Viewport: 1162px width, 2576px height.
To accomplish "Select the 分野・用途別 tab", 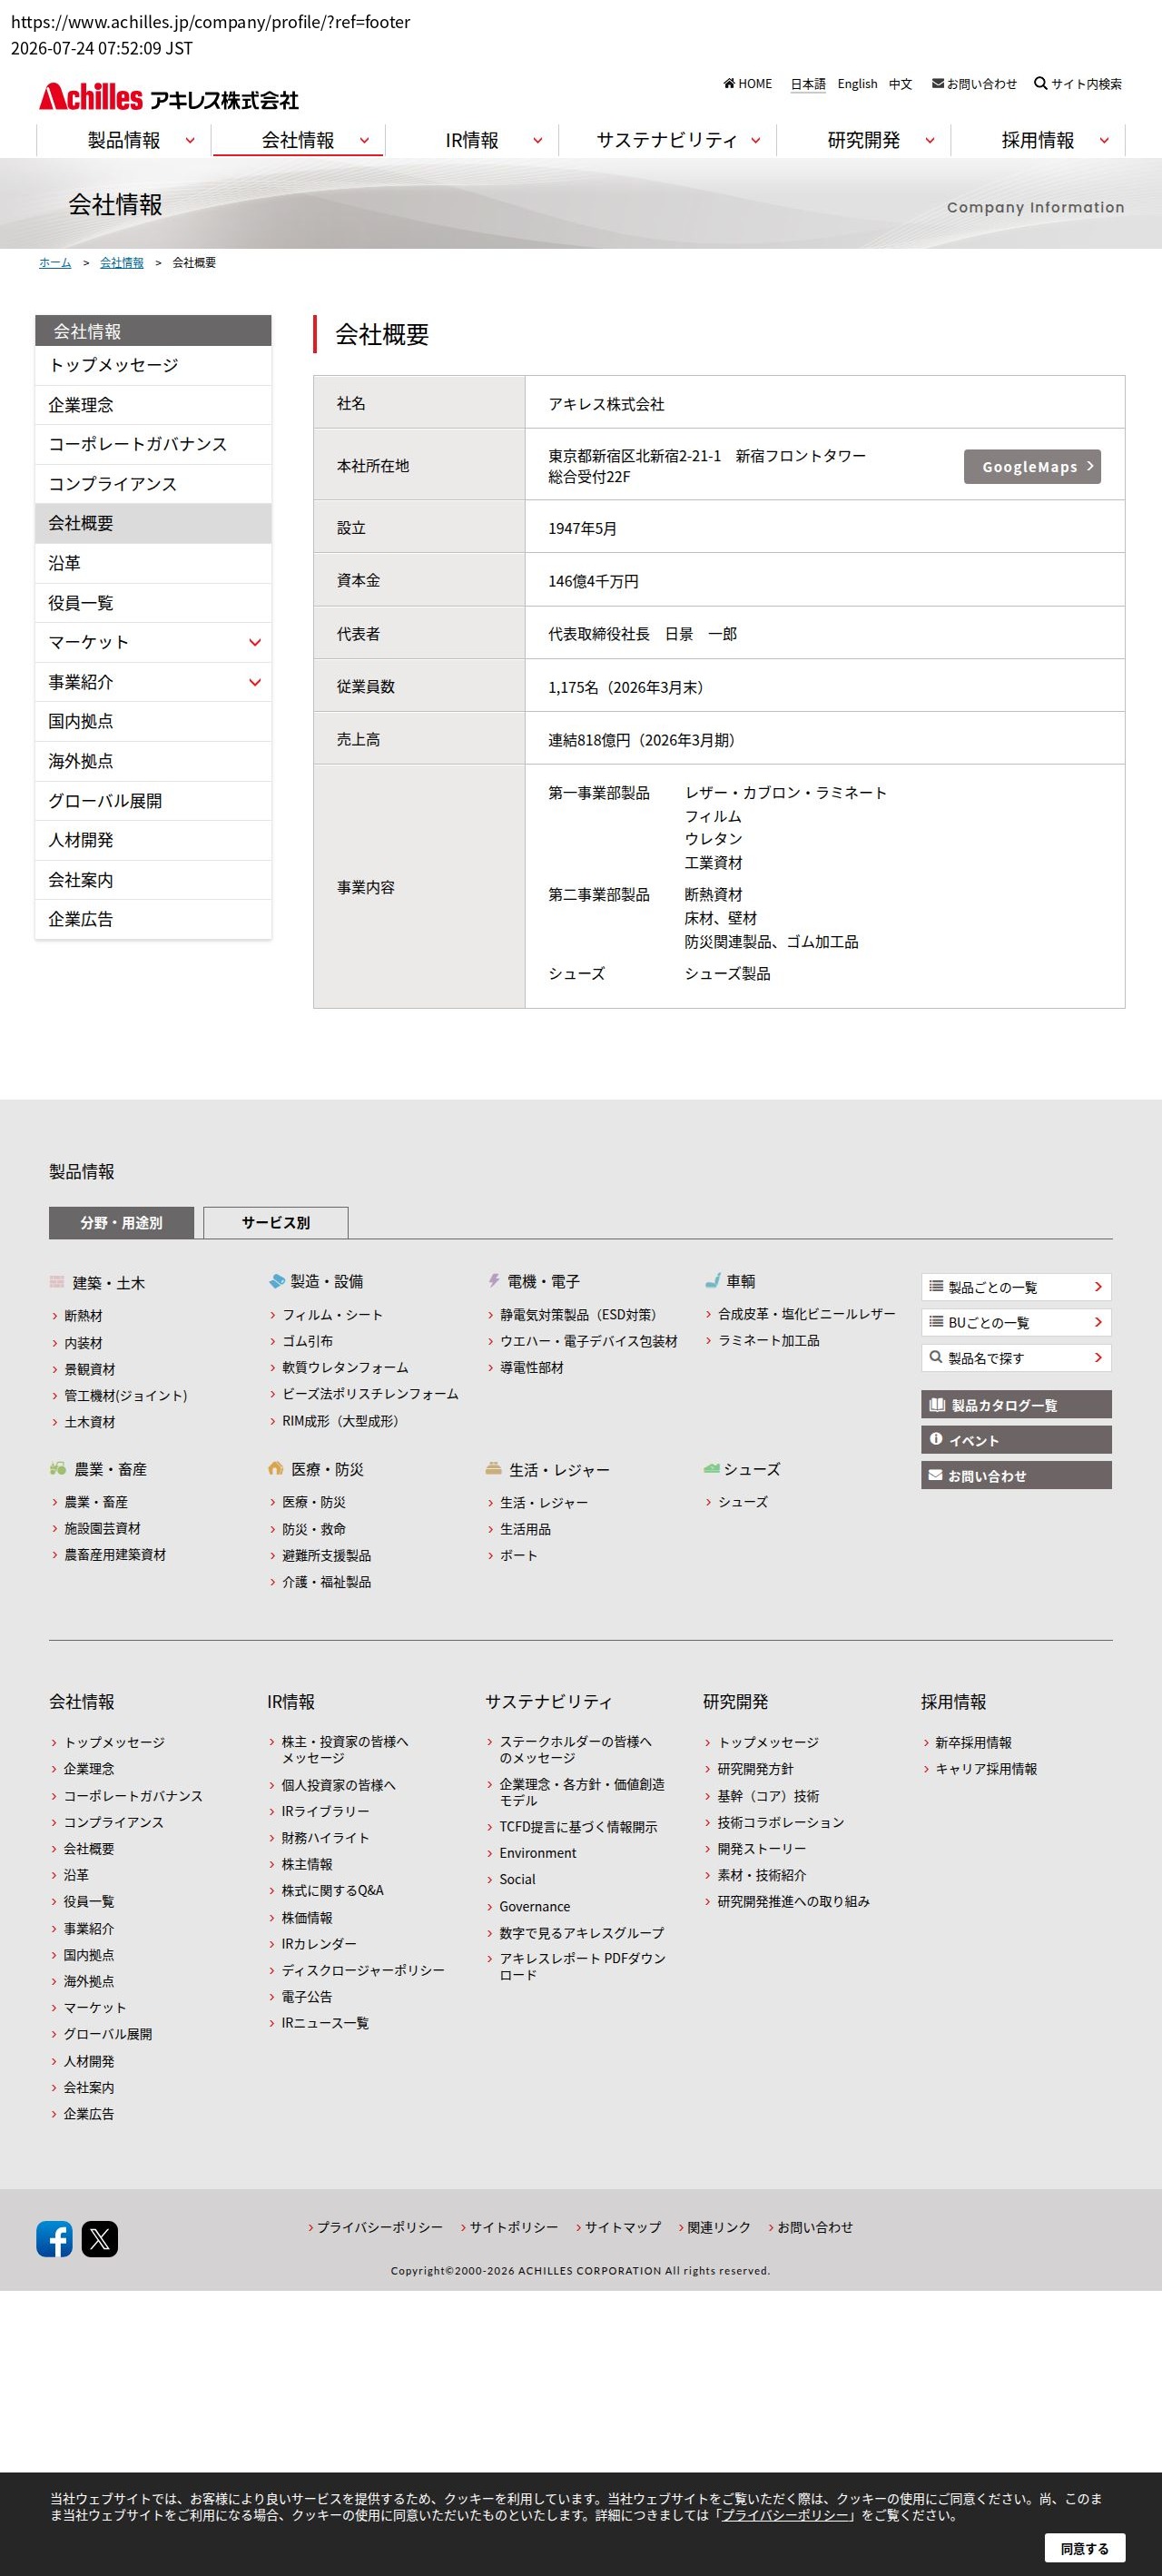I will click(x=121, y=1222).
